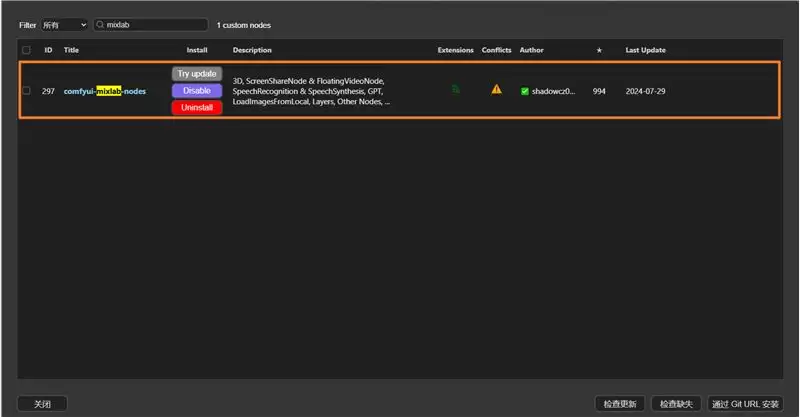Check the box for row 297

coord(27,91)
